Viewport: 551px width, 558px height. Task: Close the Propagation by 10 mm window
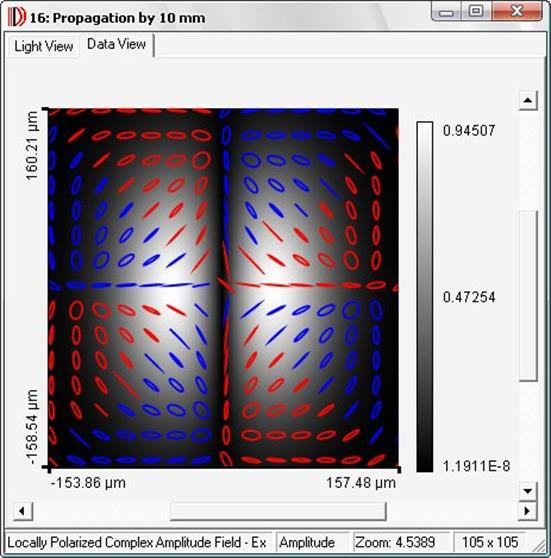click(x=517, y=11)
